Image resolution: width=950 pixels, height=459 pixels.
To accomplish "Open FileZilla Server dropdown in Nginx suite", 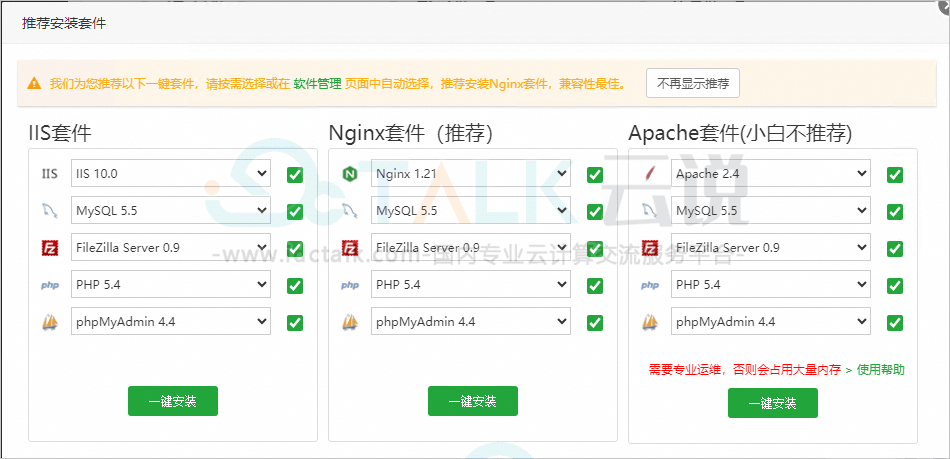I will tap(471, 247).
